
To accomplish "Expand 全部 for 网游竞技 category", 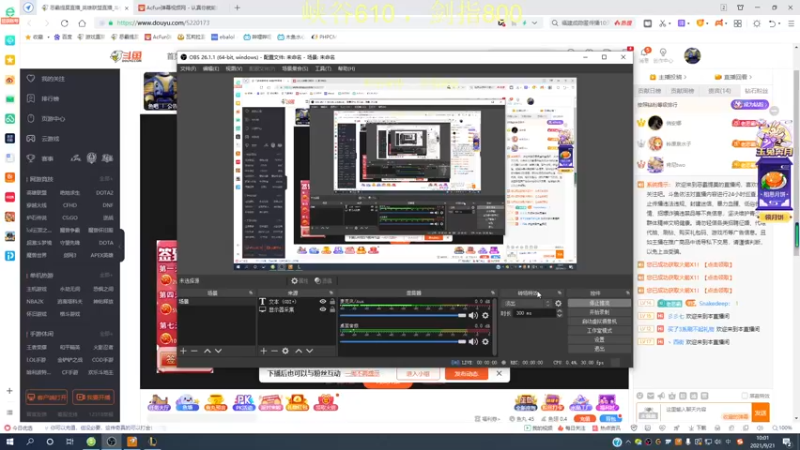I will coord(106,179).
